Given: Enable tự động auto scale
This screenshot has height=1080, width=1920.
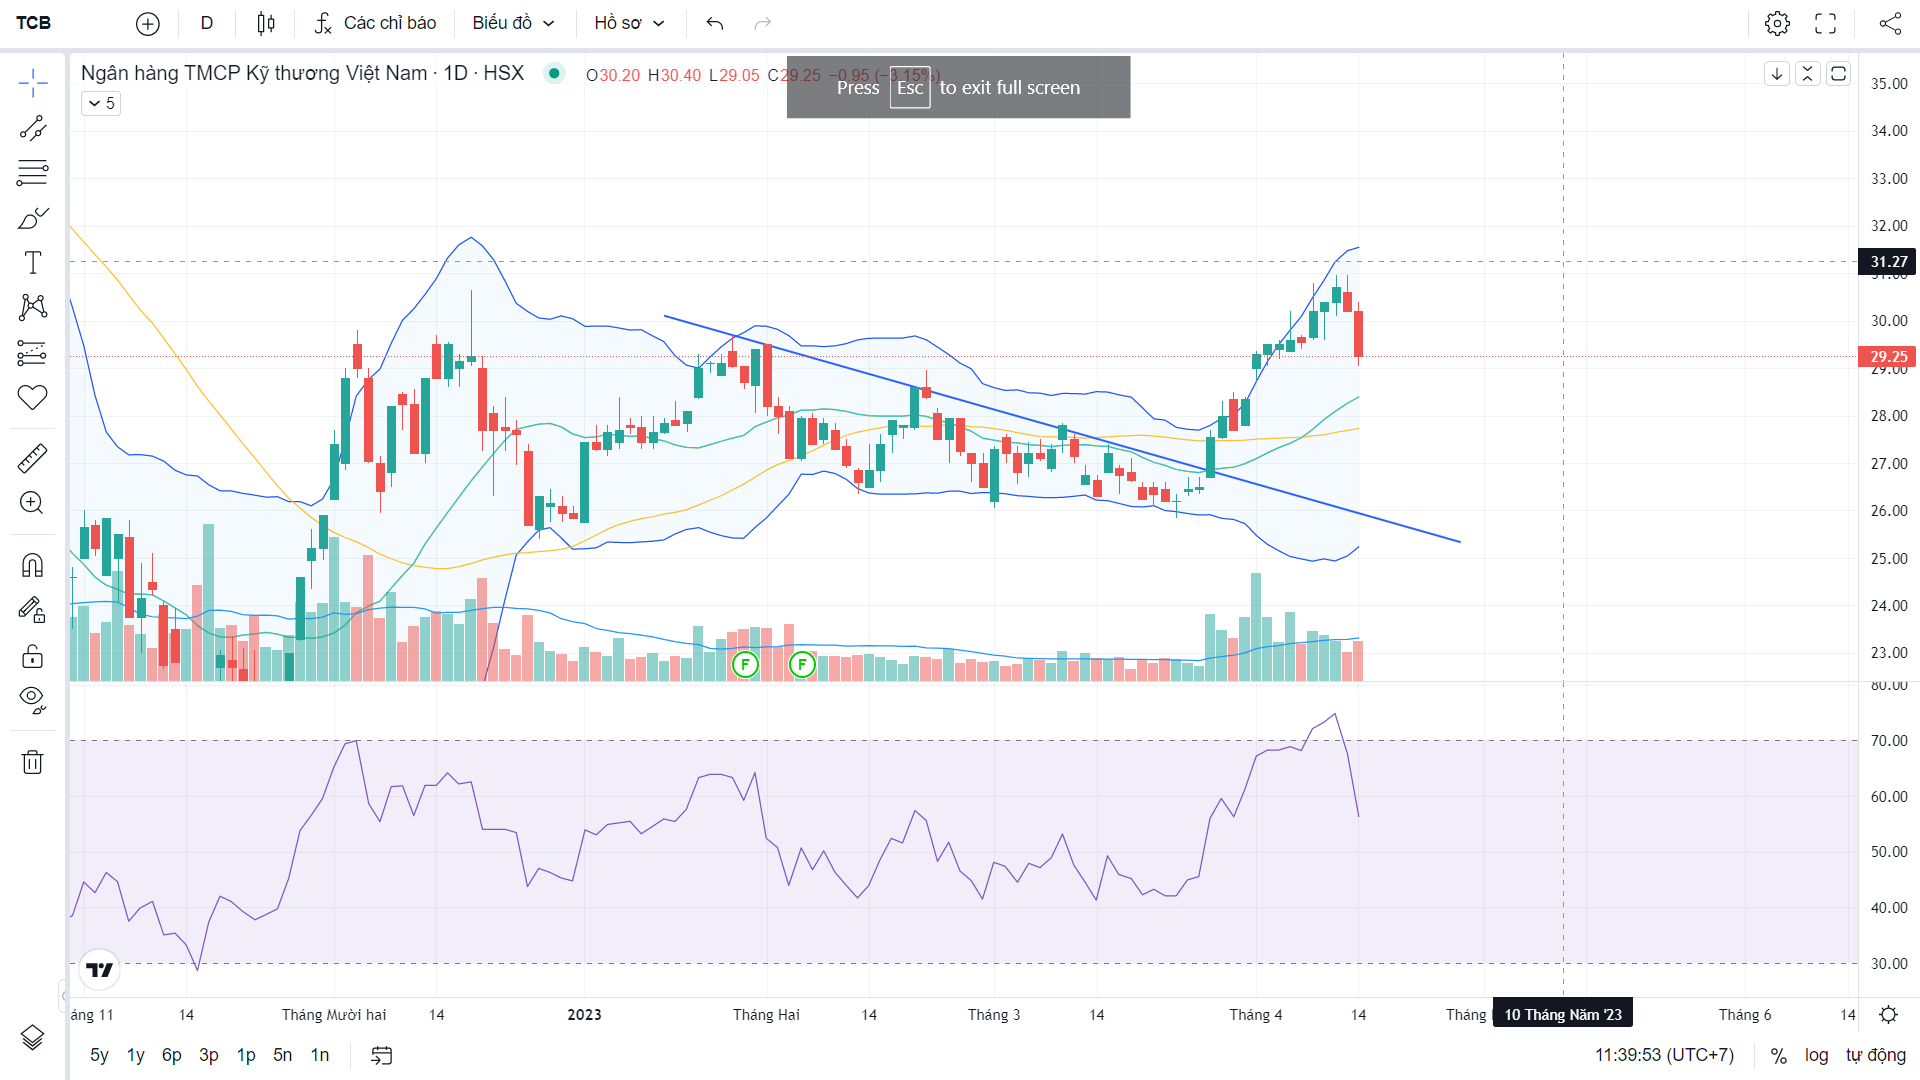Looking at the screenshot, I should pyautogui.click(x=1875, y=1055).
